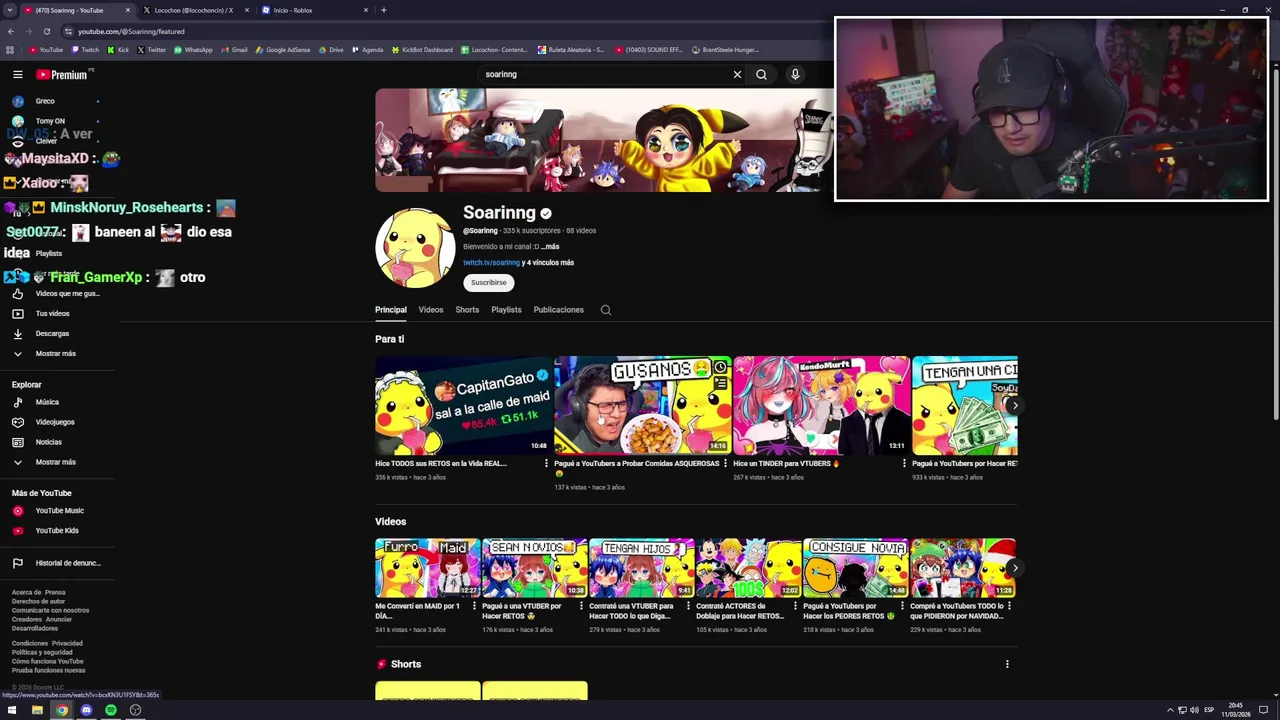1280x720 pixels.
Task: Open the Kick bookmark
Action: (118, 50)
